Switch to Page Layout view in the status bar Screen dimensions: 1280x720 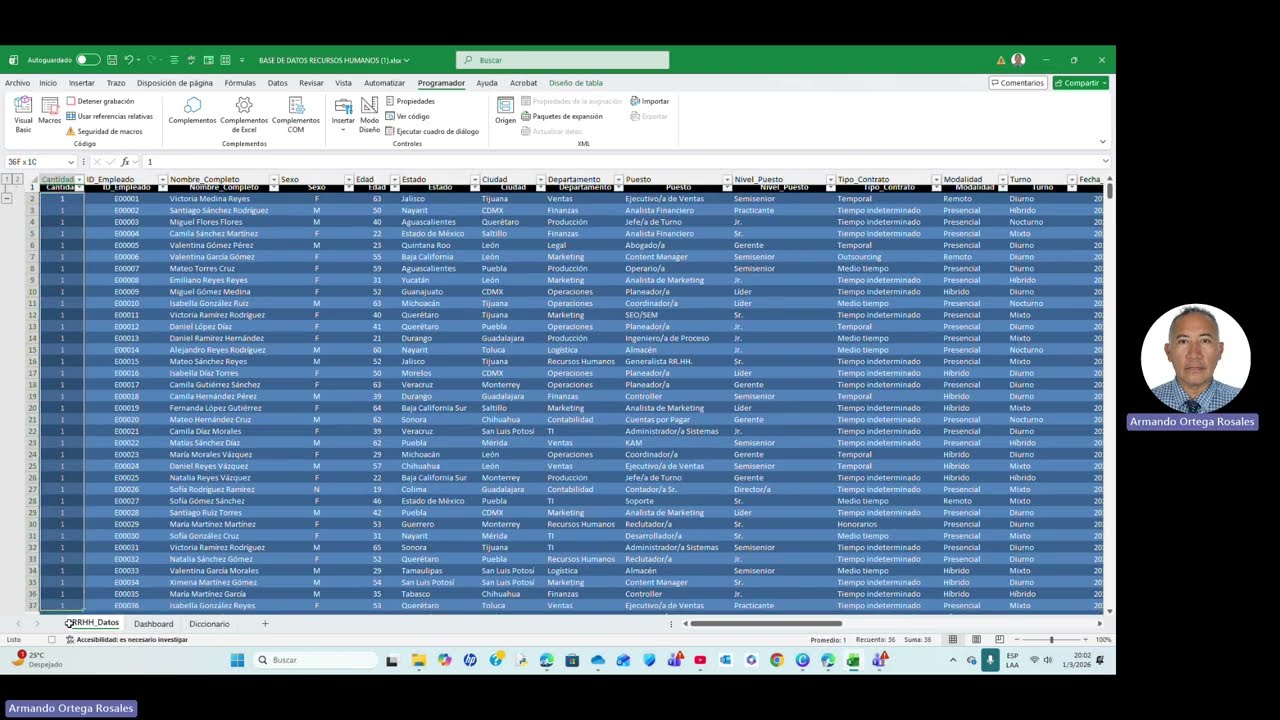976,640
